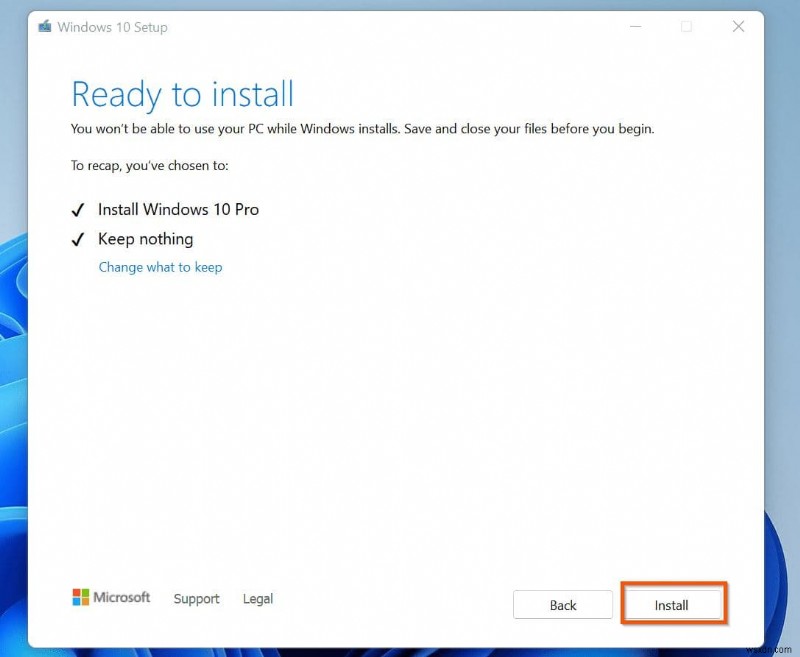Select the Keep nothing recap item
This screenshot has height=657, width=800.
pos(145,239)
